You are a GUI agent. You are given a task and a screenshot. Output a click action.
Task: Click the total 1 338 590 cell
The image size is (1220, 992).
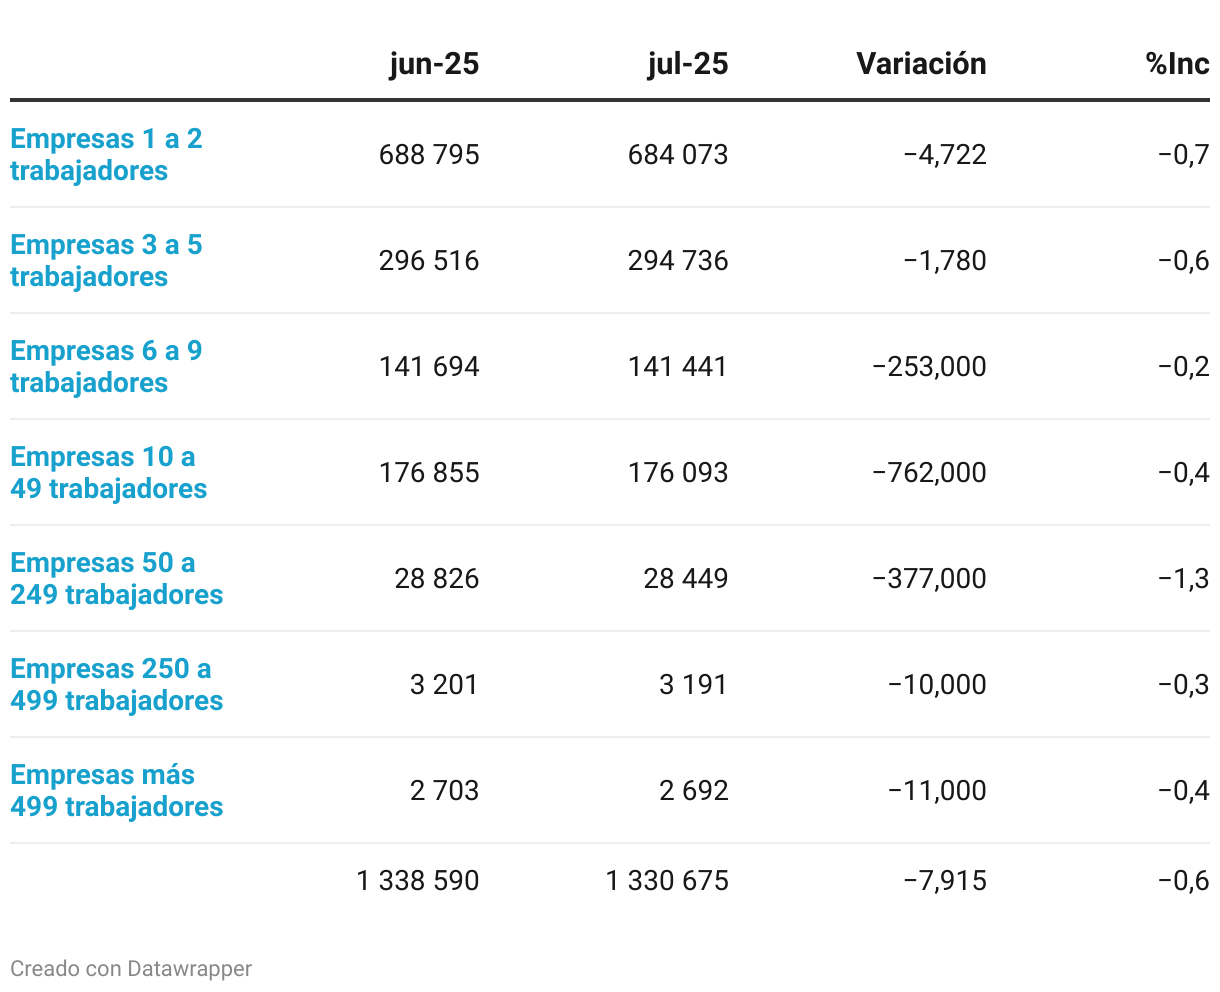[418, 881]
